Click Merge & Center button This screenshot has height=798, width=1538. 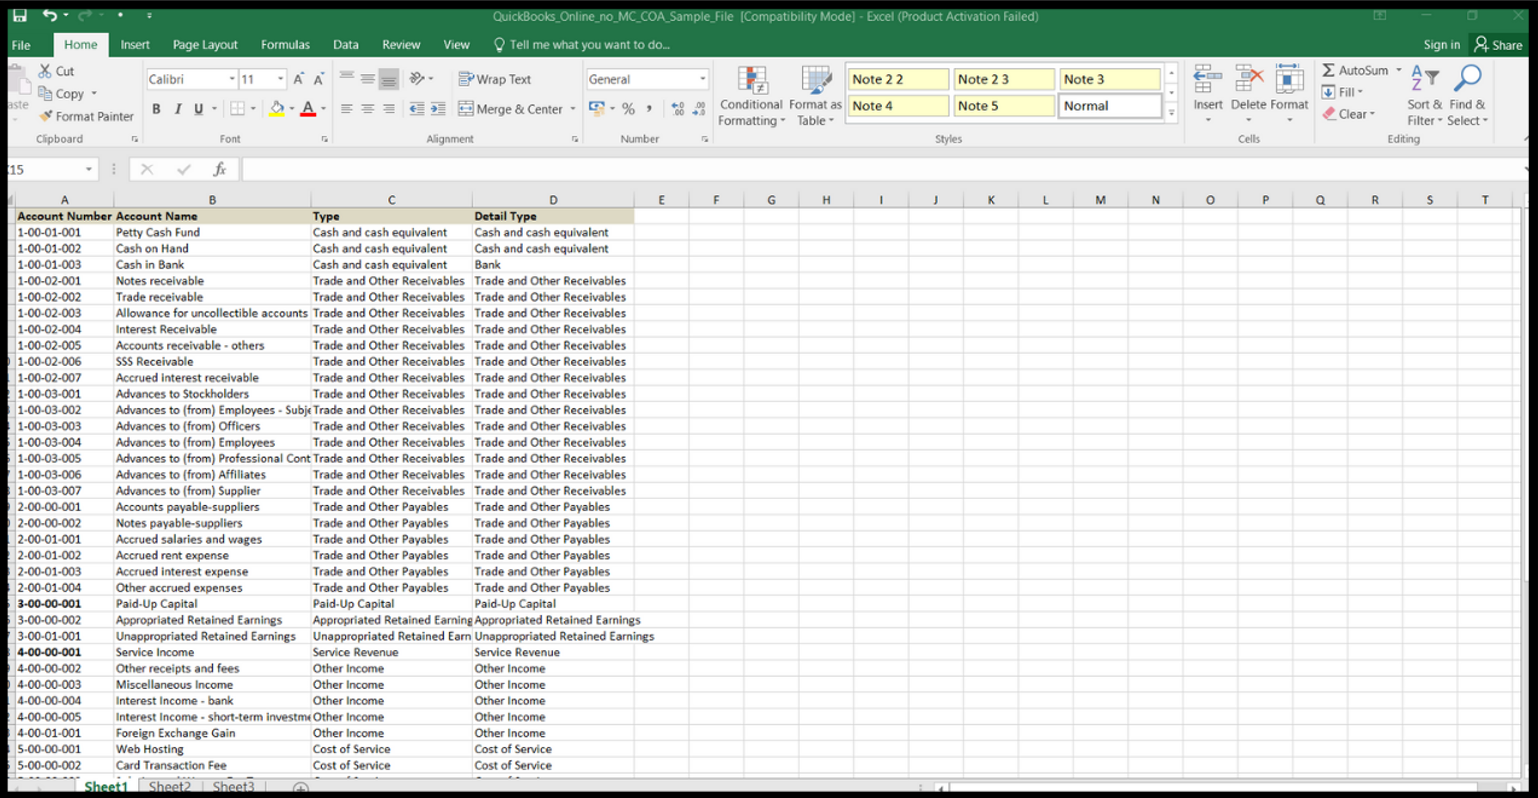coord(511,109)
